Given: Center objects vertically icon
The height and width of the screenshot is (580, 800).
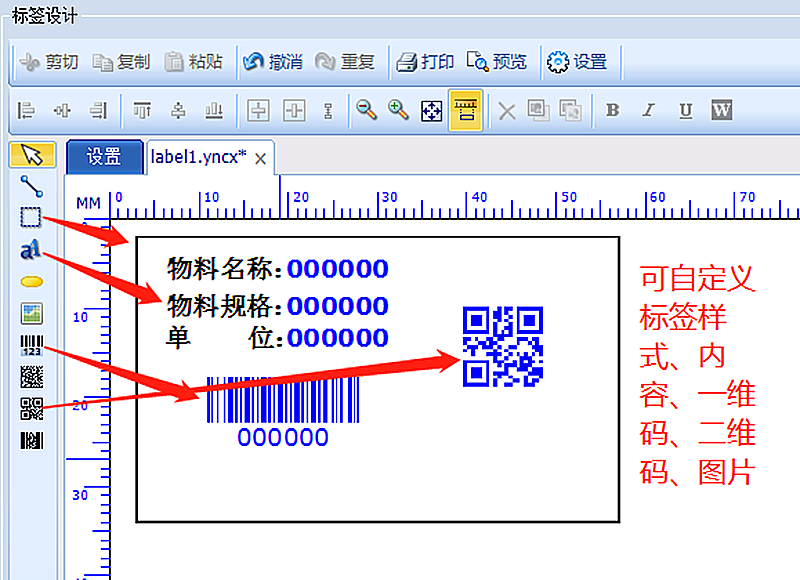Looking at the screenshot, I should click(178, 110).
